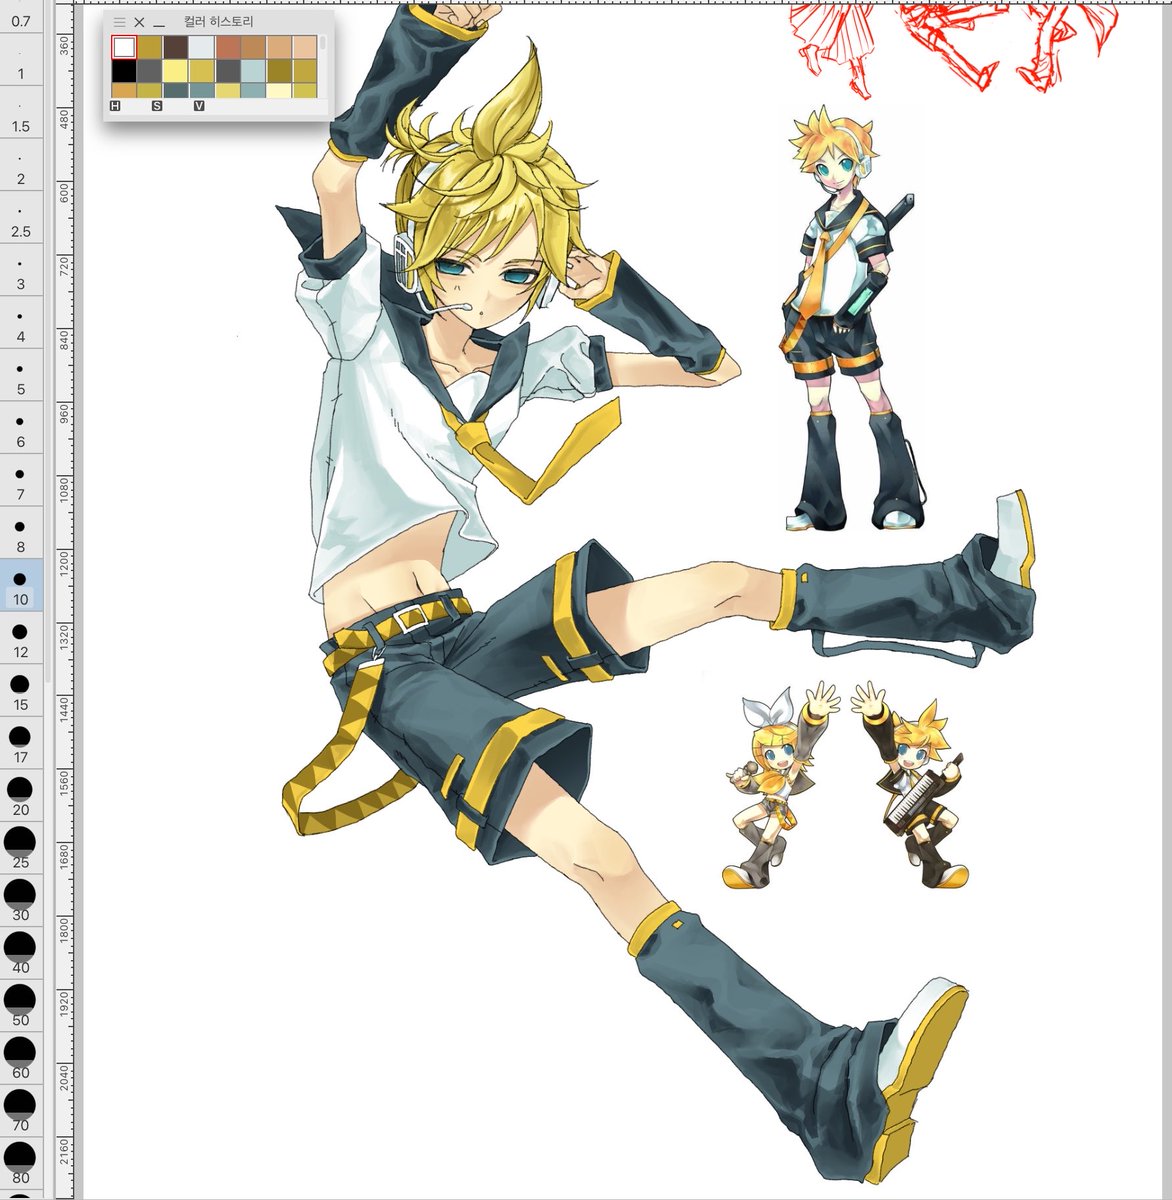Select the 30 brush size preset
Viewport: 1172px width, 1200px height.
point(20,901)
